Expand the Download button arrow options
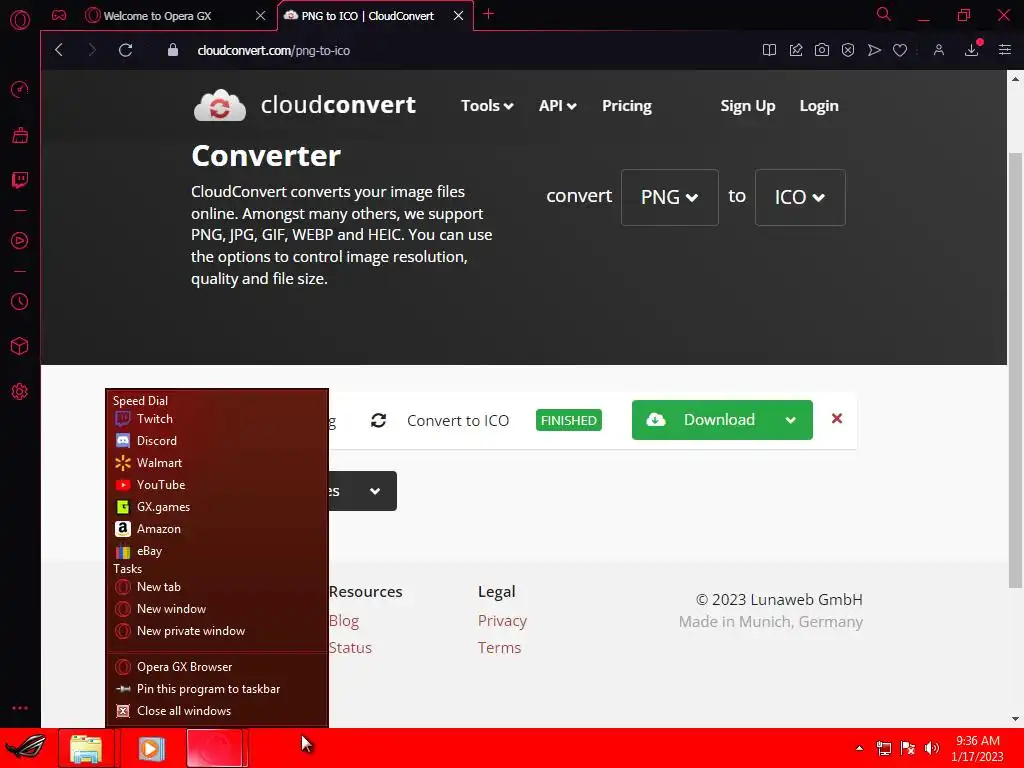This screenshot has height=768, width=1024. point(790,420)
